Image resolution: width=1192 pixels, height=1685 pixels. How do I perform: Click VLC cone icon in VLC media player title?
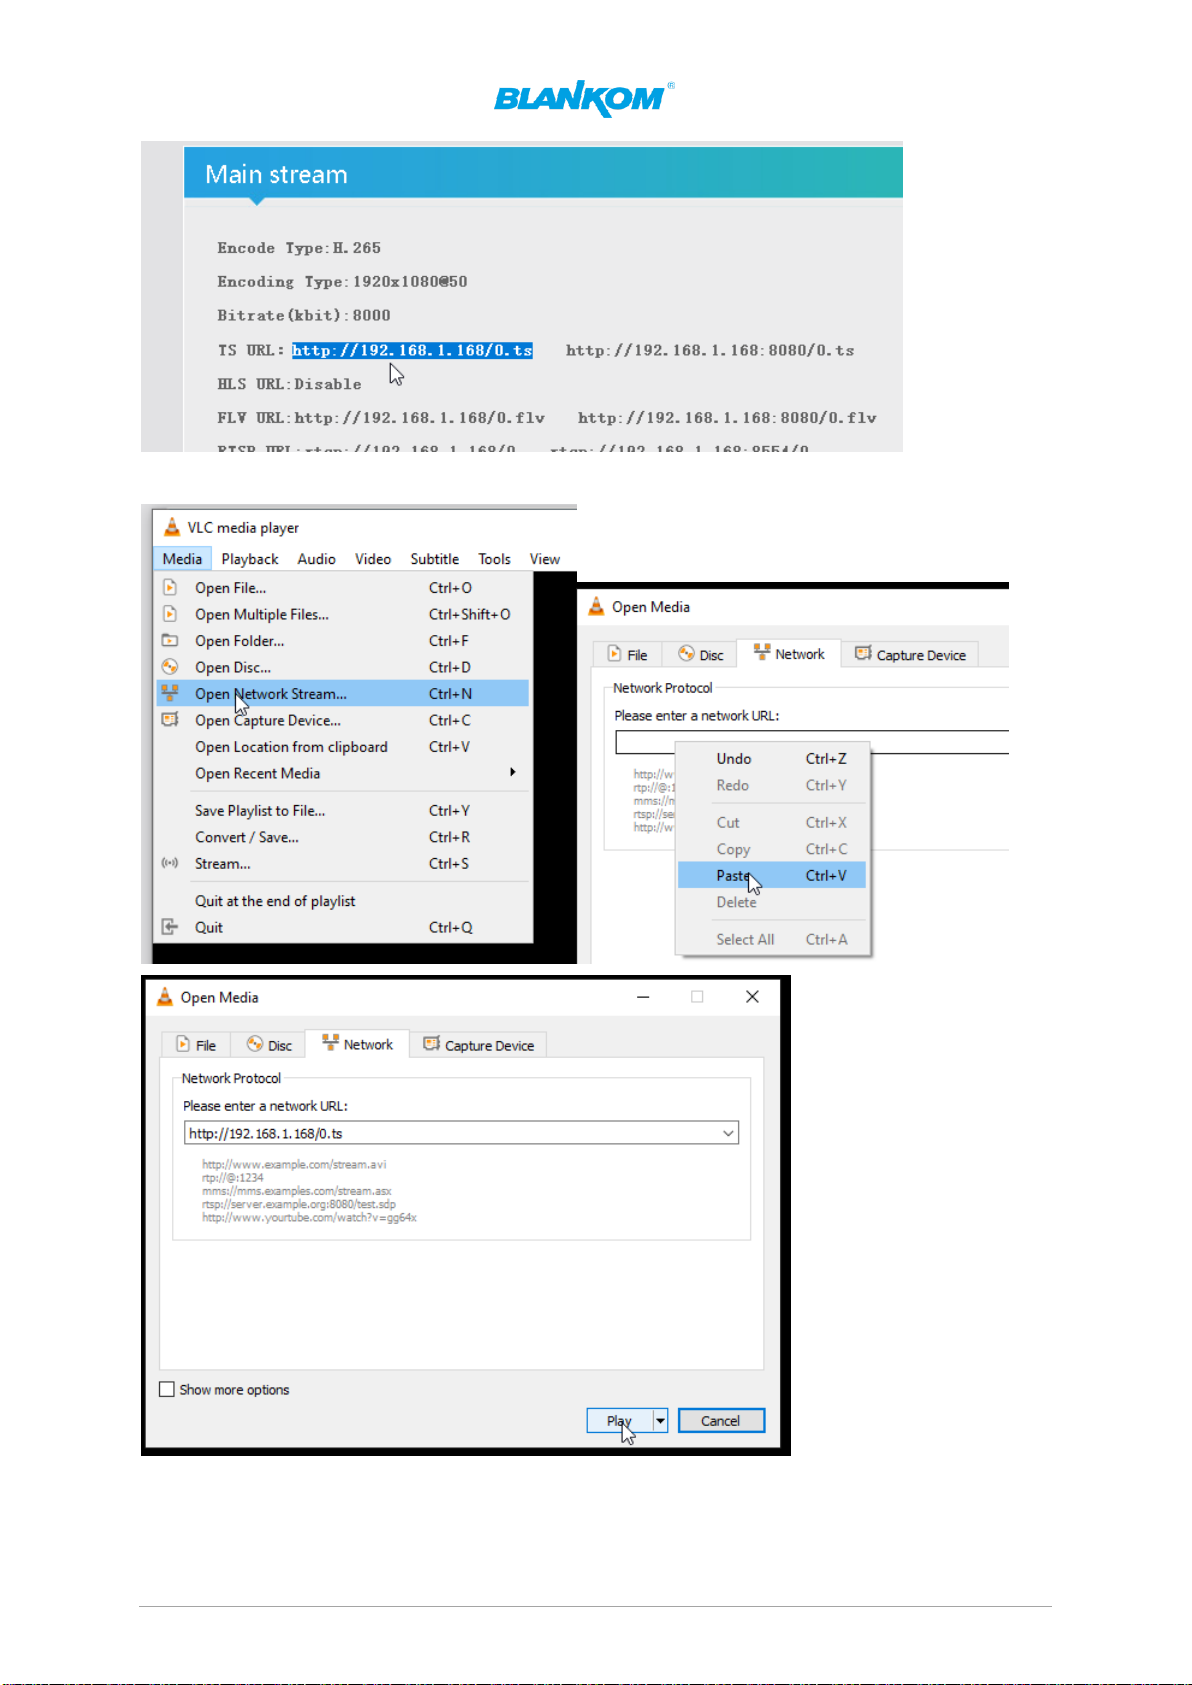click(x=172, y=527)
